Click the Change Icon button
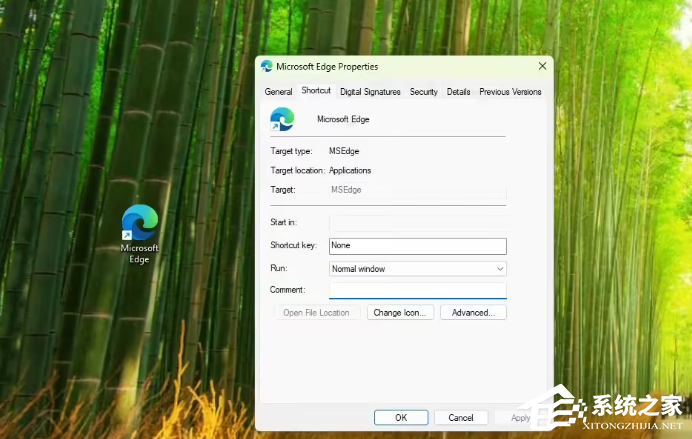Viewport: 692px width, 439px height. (x=400, y=313)
